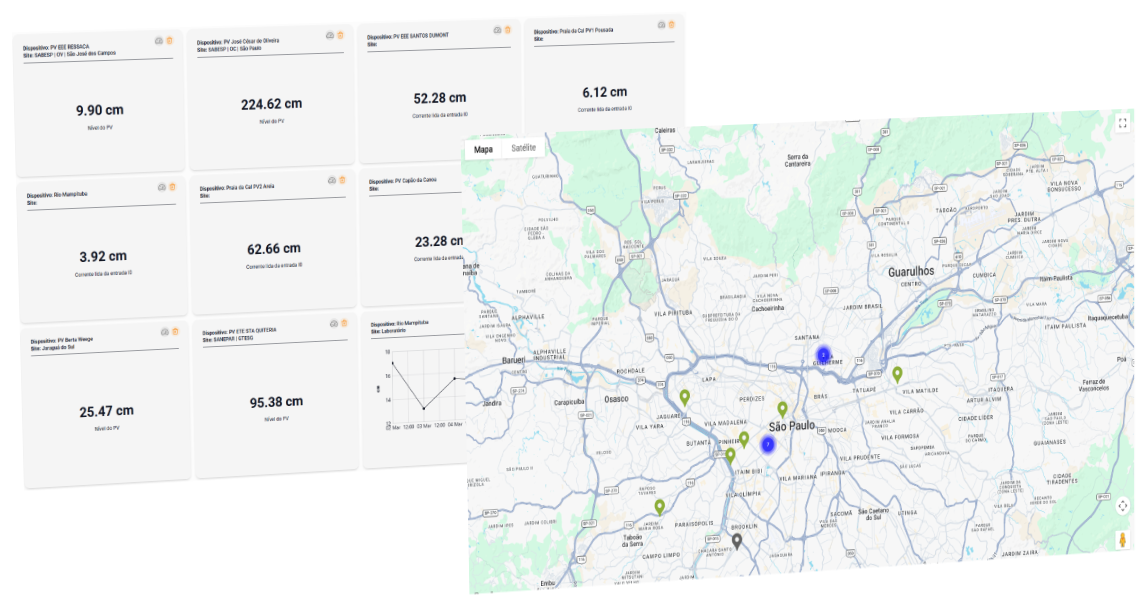
Task: Select the 3.92 cm reading
Action: click(x=103, y=257)
